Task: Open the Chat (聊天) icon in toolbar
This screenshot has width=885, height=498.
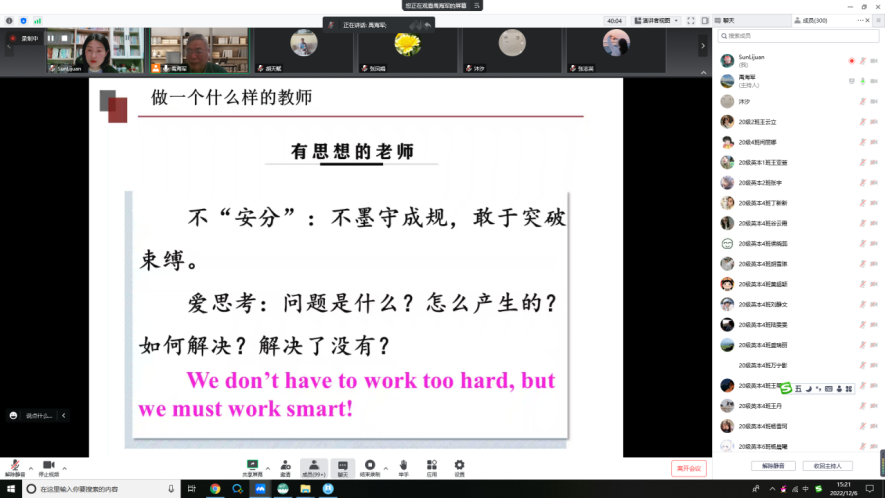Action: point(342,465)
